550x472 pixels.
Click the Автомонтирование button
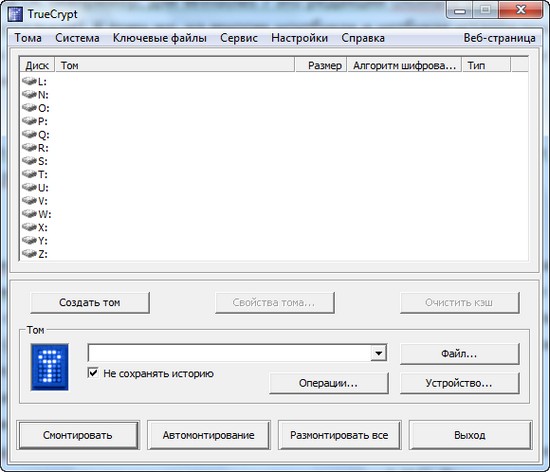click(209, 435)
